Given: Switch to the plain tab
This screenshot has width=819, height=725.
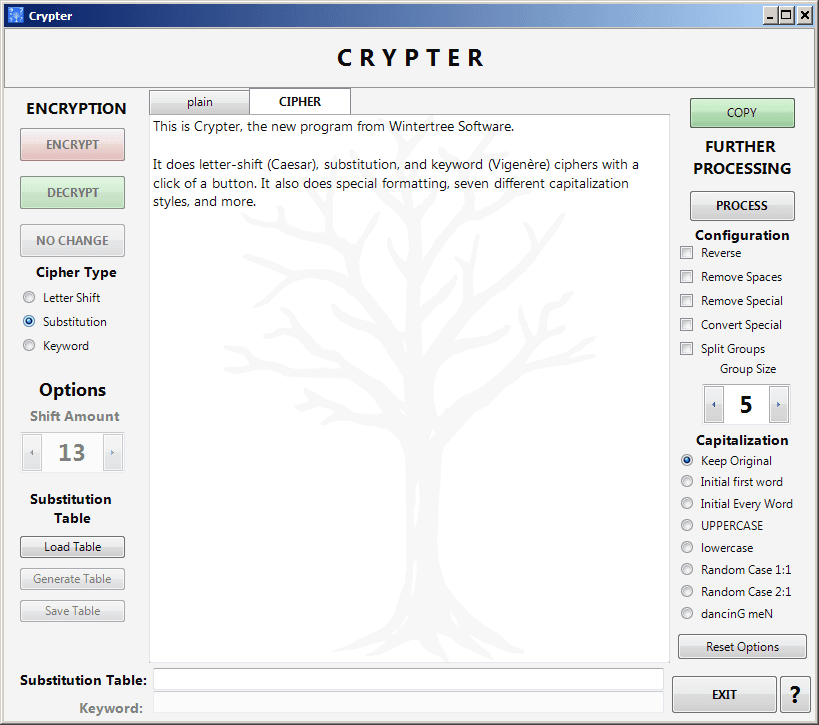Looking at the screenshot, I should click(x=198, y=101).
